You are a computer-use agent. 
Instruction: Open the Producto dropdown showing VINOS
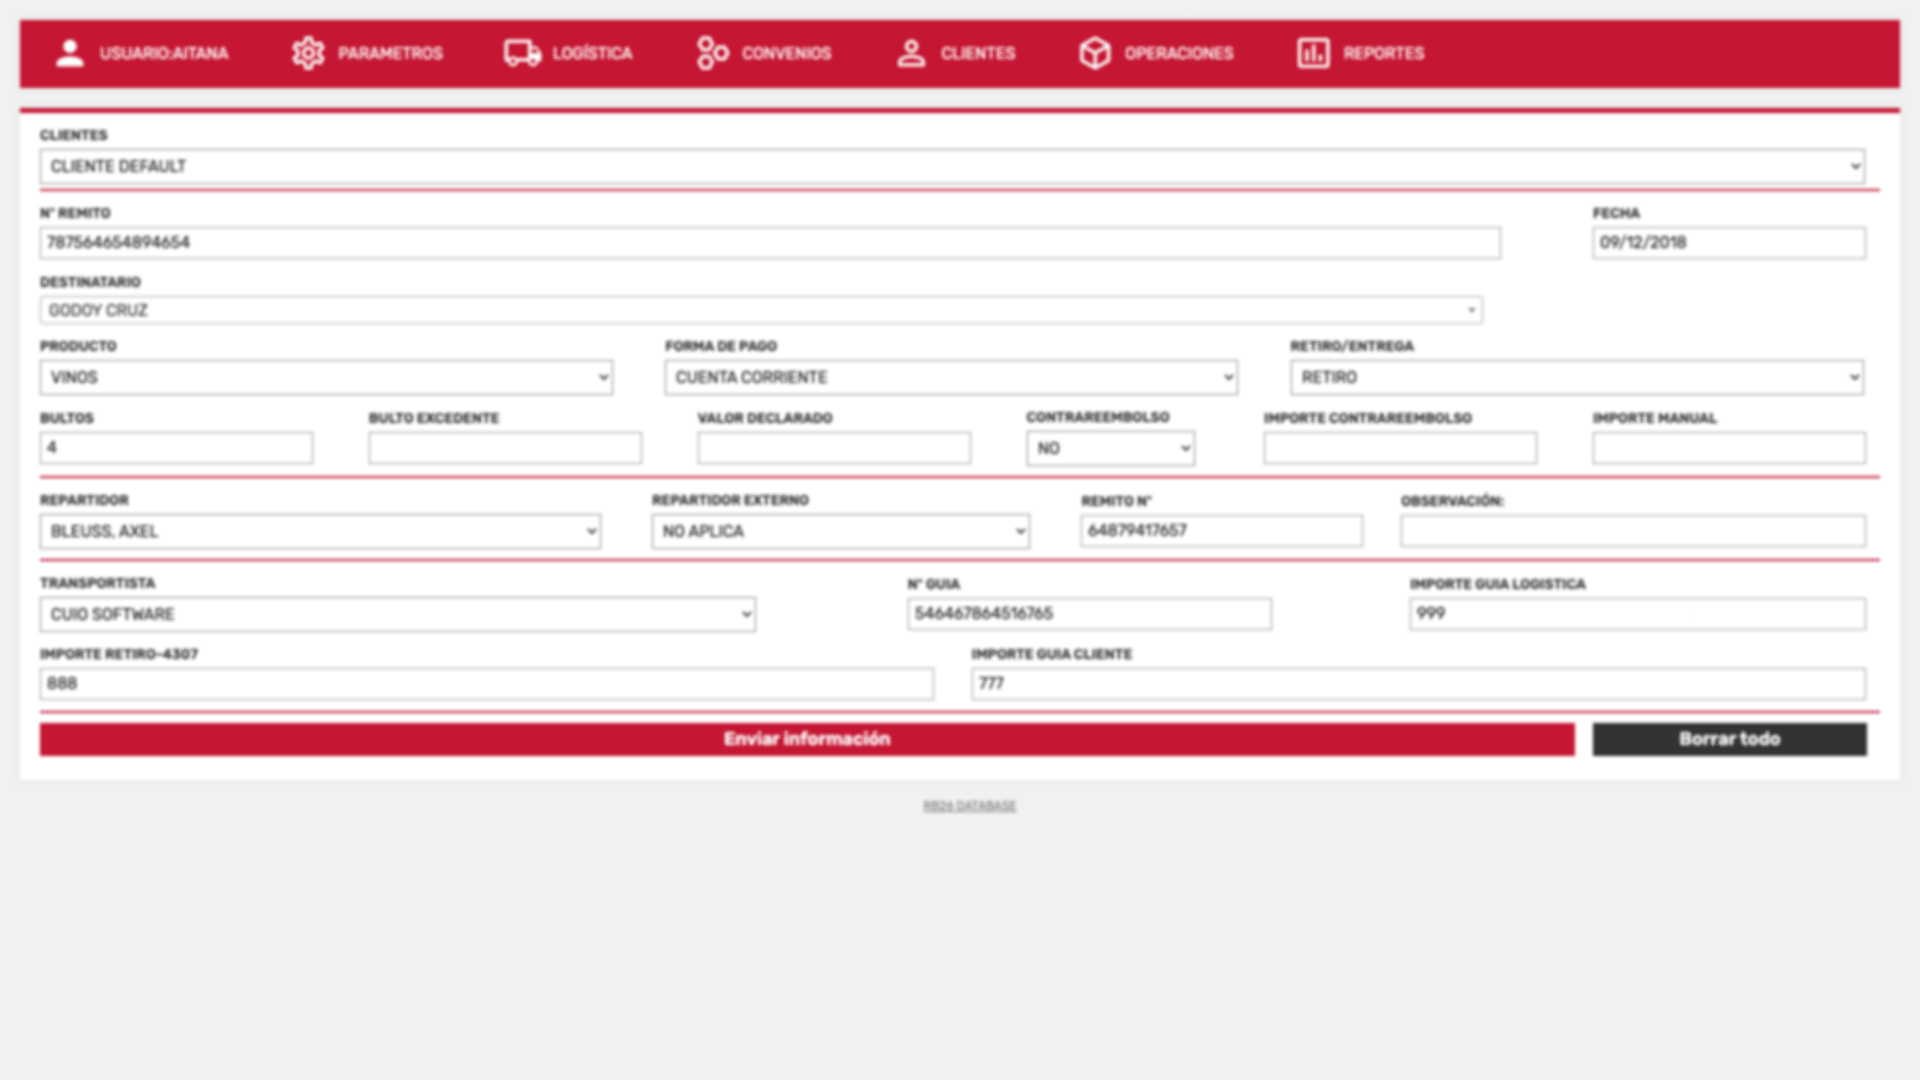pos(326,377)
